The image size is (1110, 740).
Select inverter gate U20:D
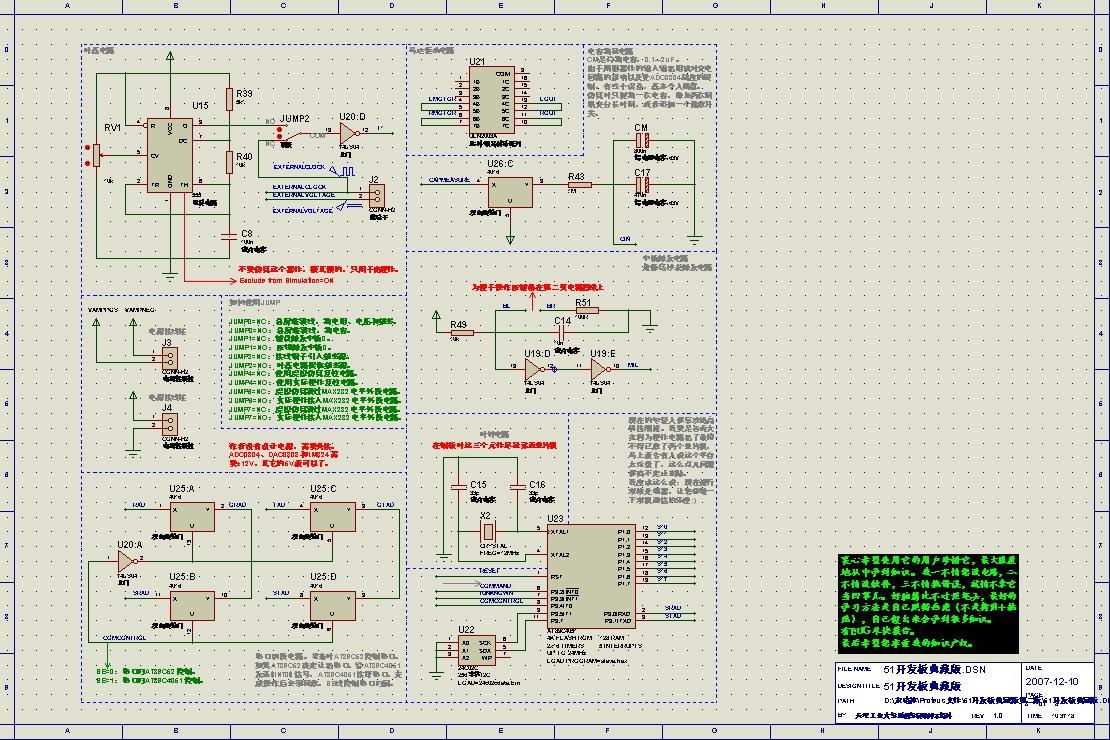pos(349,133)
